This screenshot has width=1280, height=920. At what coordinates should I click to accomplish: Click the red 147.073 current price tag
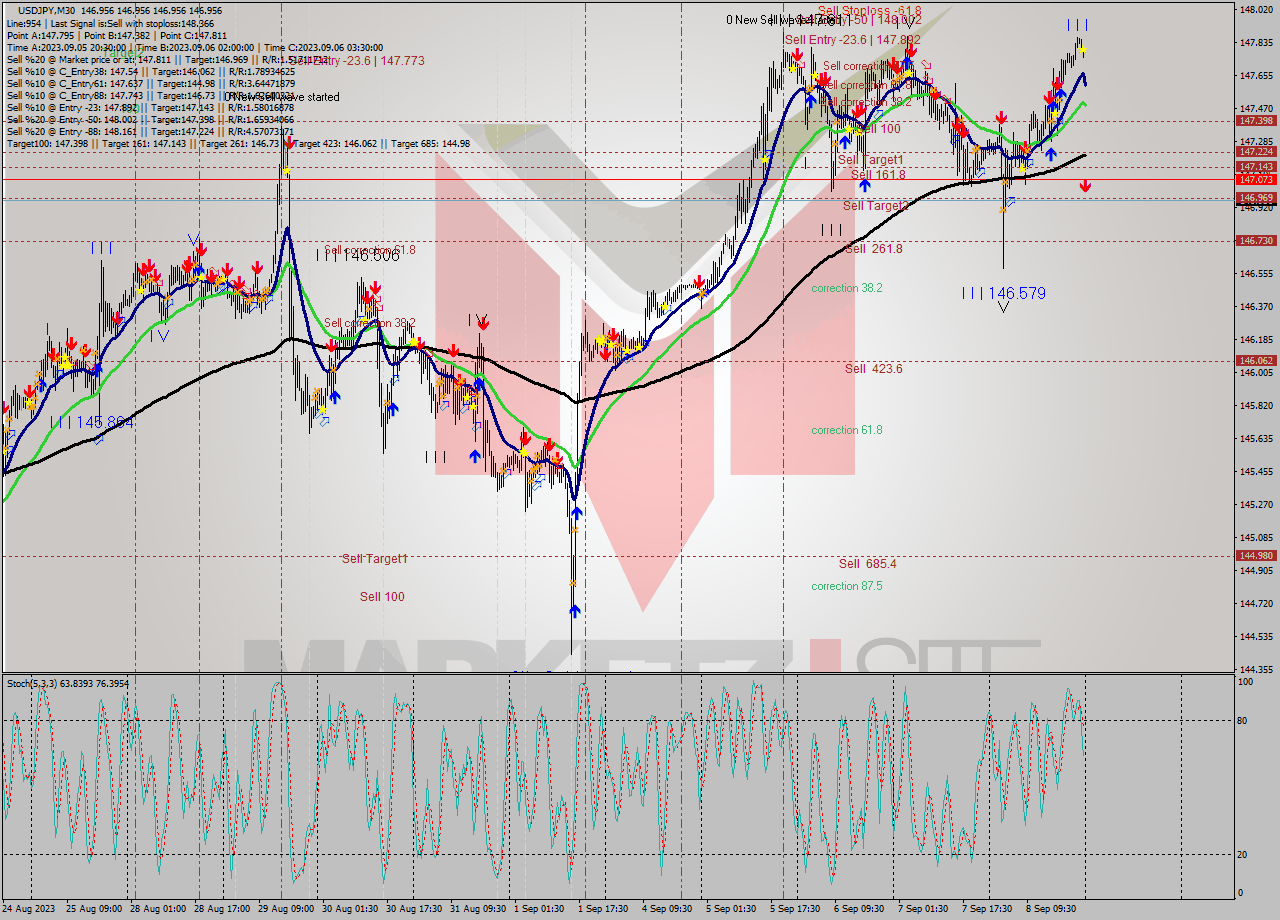(1256, 179)
